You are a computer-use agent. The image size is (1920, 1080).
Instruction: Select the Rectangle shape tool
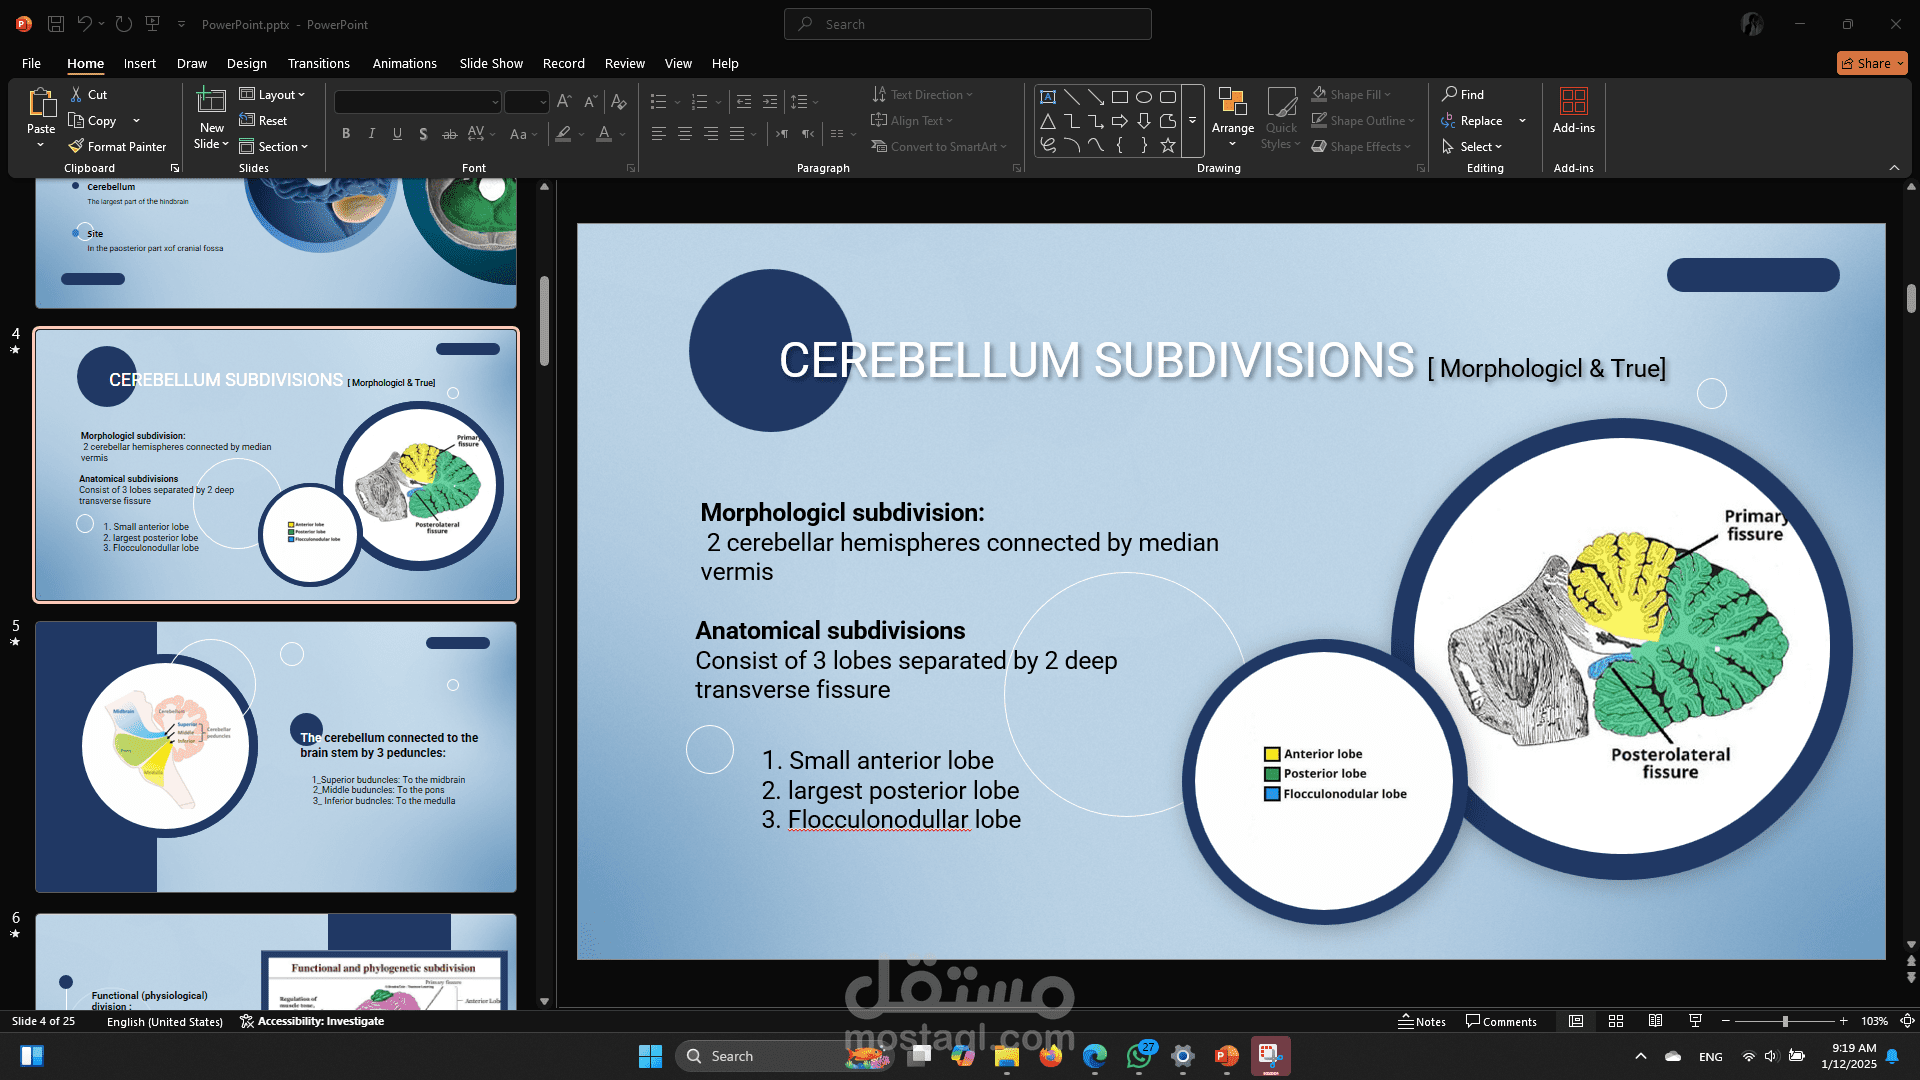pyautogui.click(x=1120, y=97)
